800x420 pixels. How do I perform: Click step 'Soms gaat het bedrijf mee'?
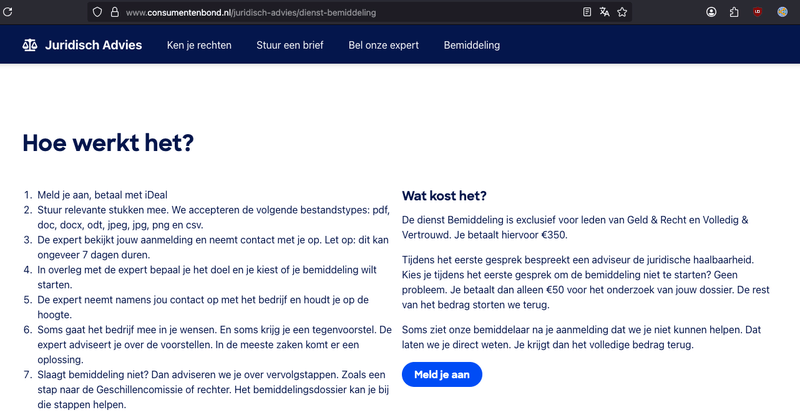(214, 344)
